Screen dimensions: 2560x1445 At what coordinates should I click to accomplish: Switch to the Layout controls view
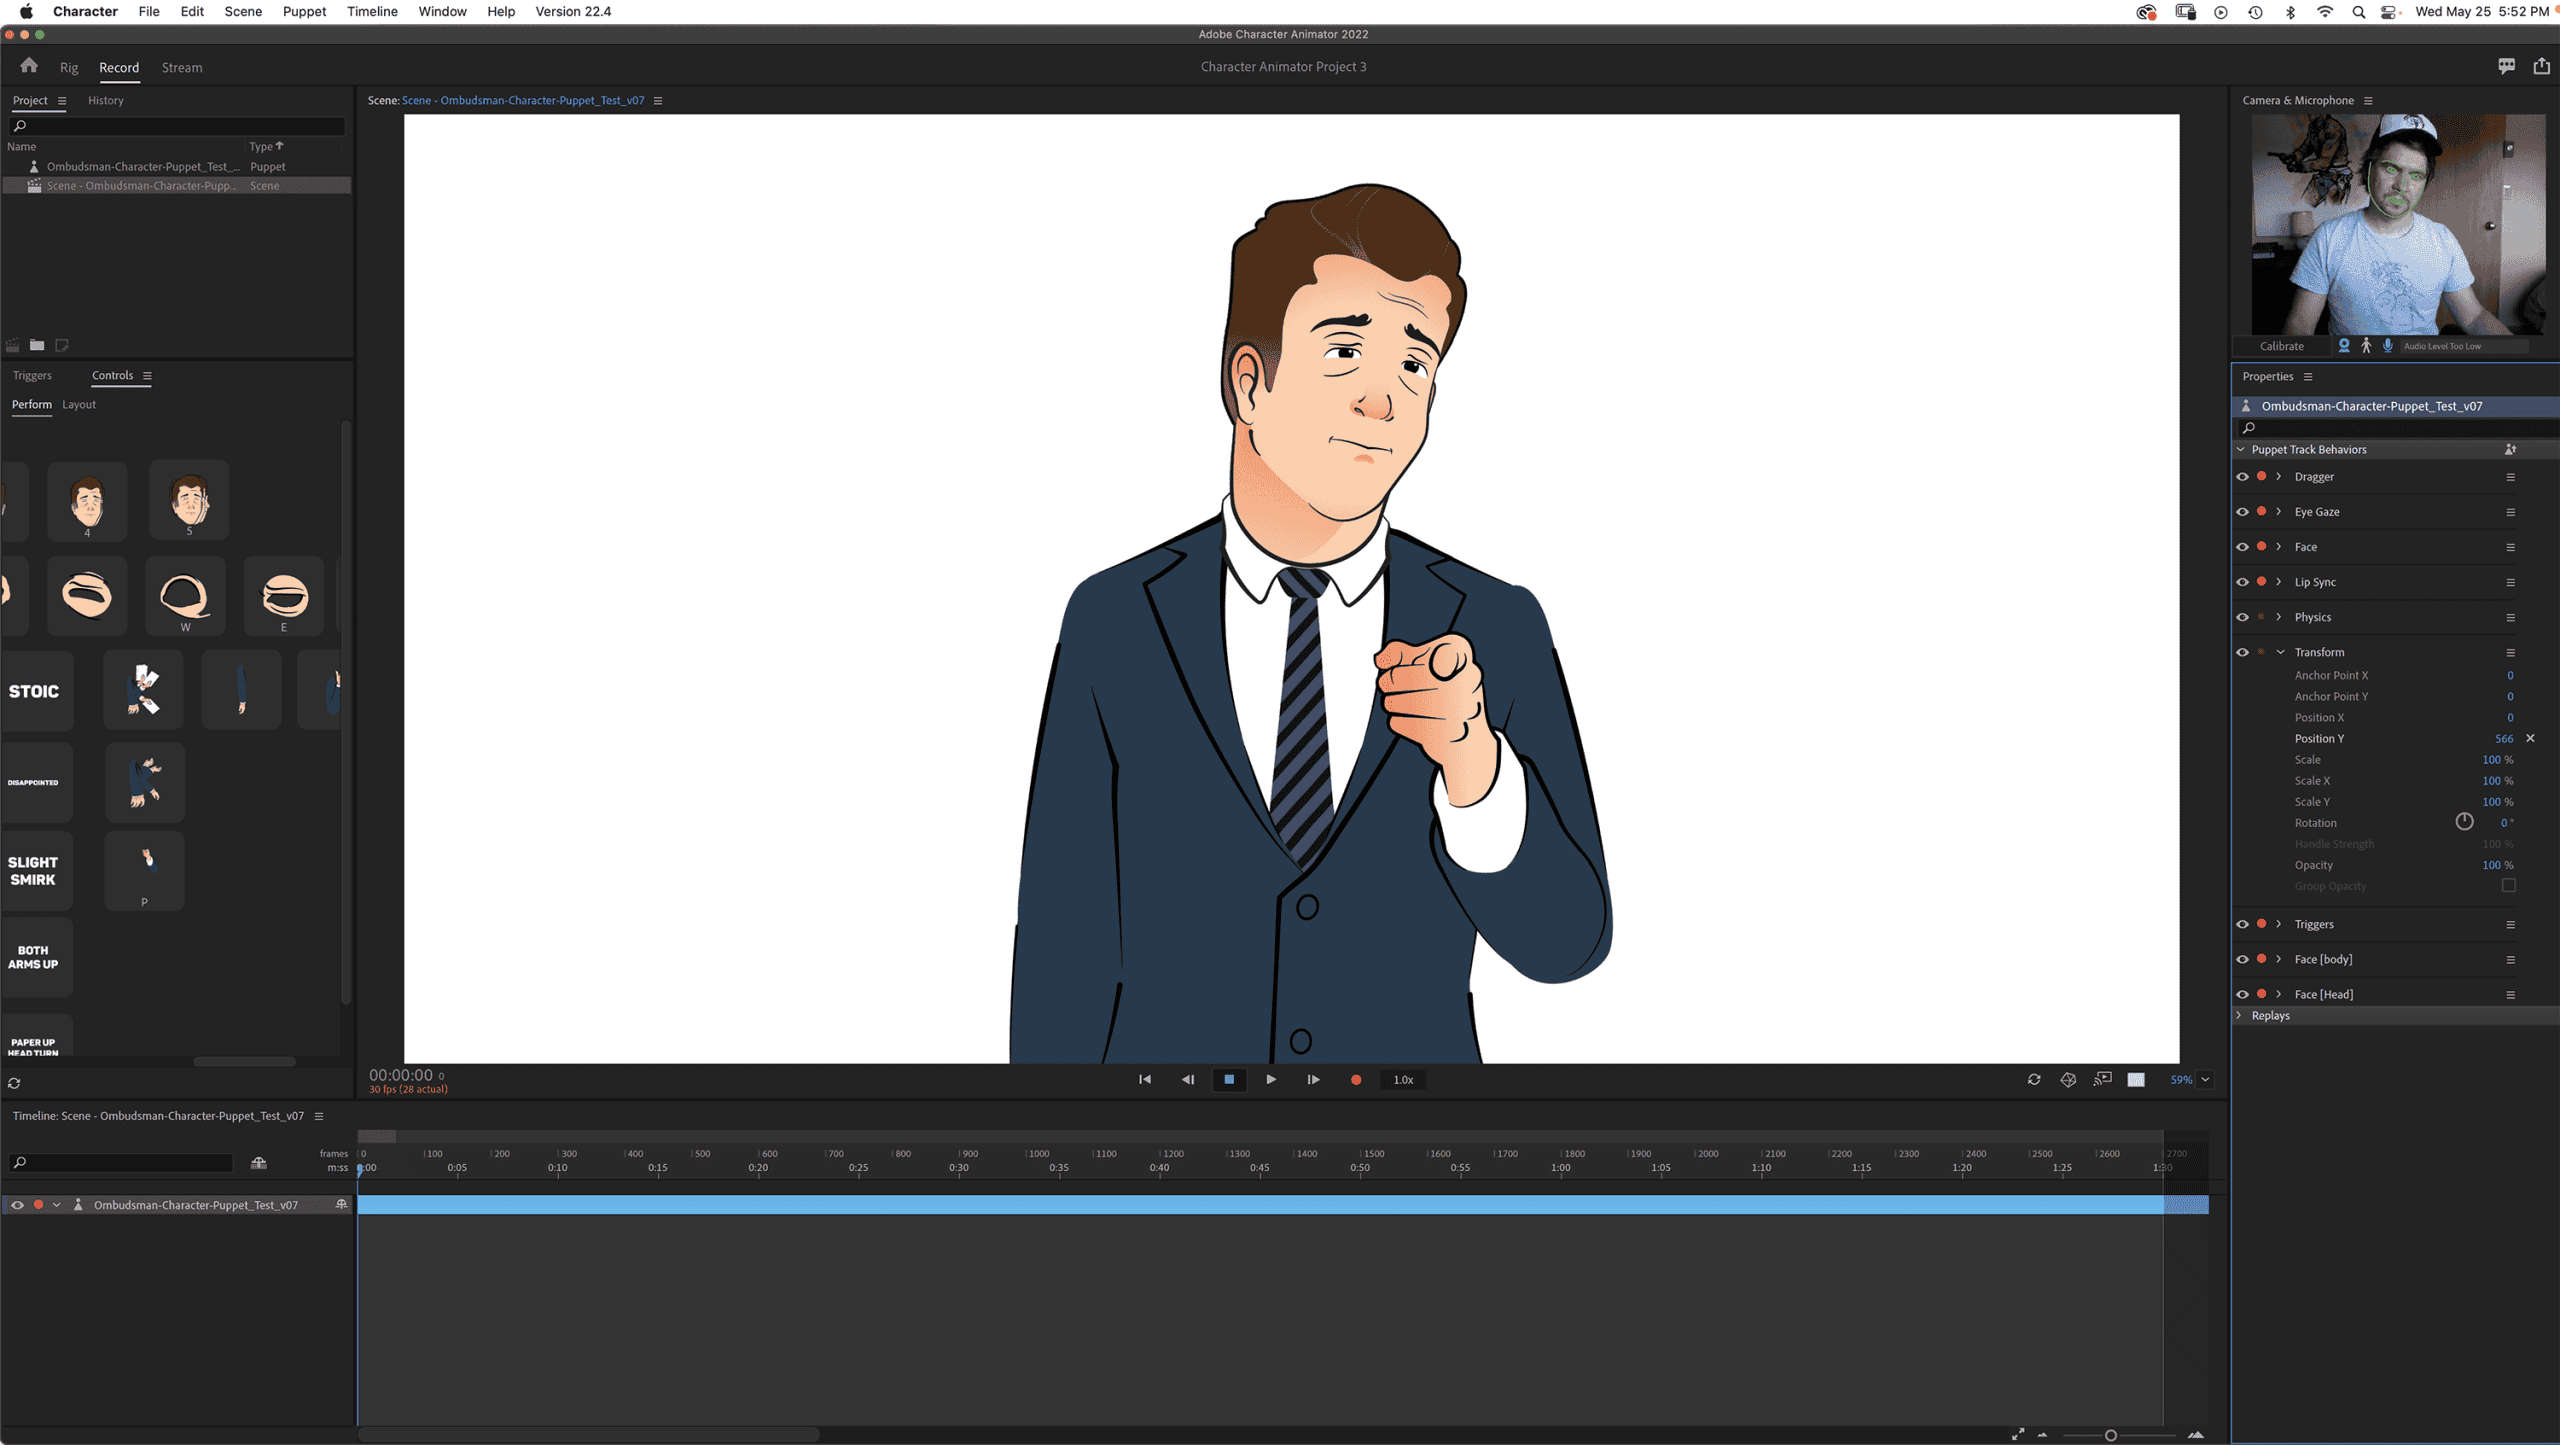point(79,405)
